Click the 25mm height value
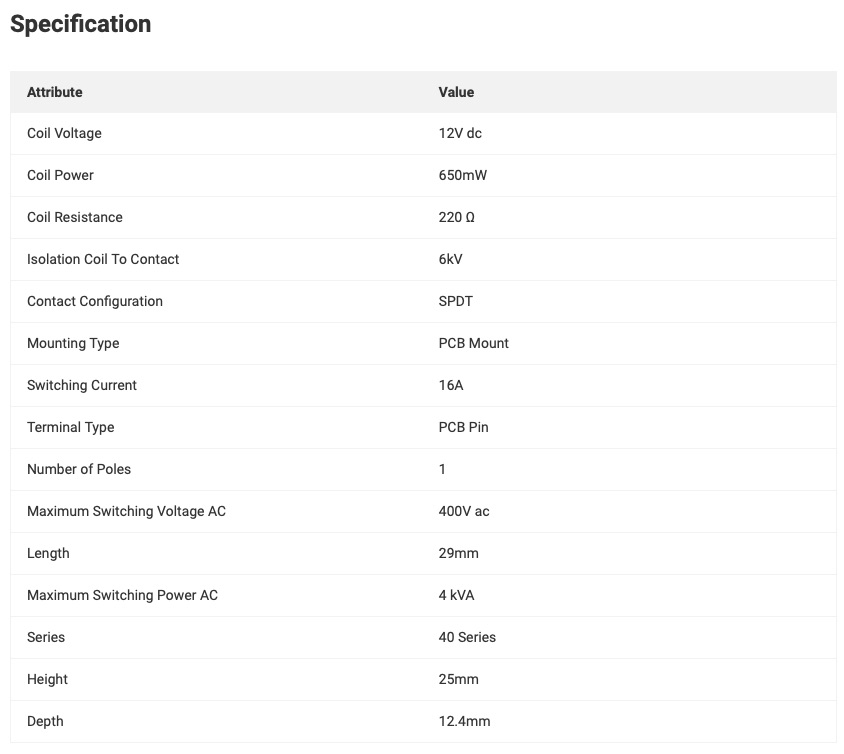Viewport: 844px width, 754px height. [459, 679]
